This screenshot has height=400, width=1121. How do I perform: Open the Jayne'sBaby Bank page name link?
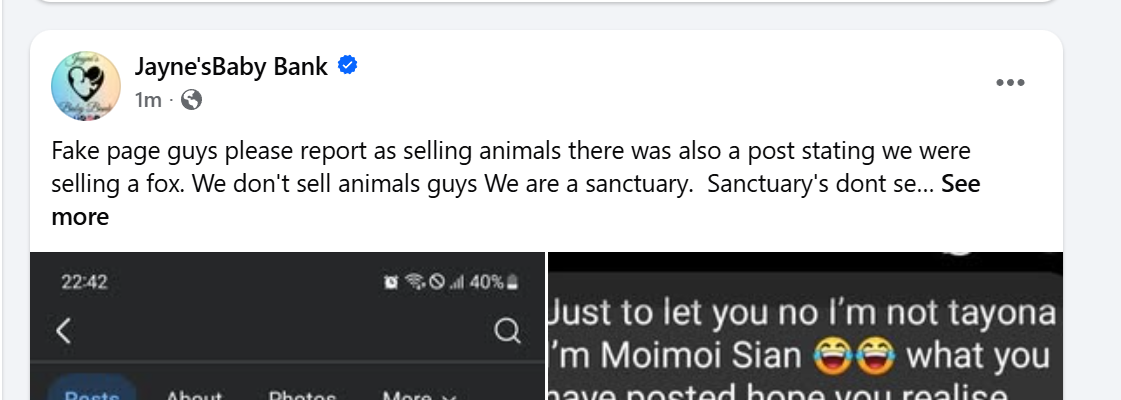click(x=231, y=67)
